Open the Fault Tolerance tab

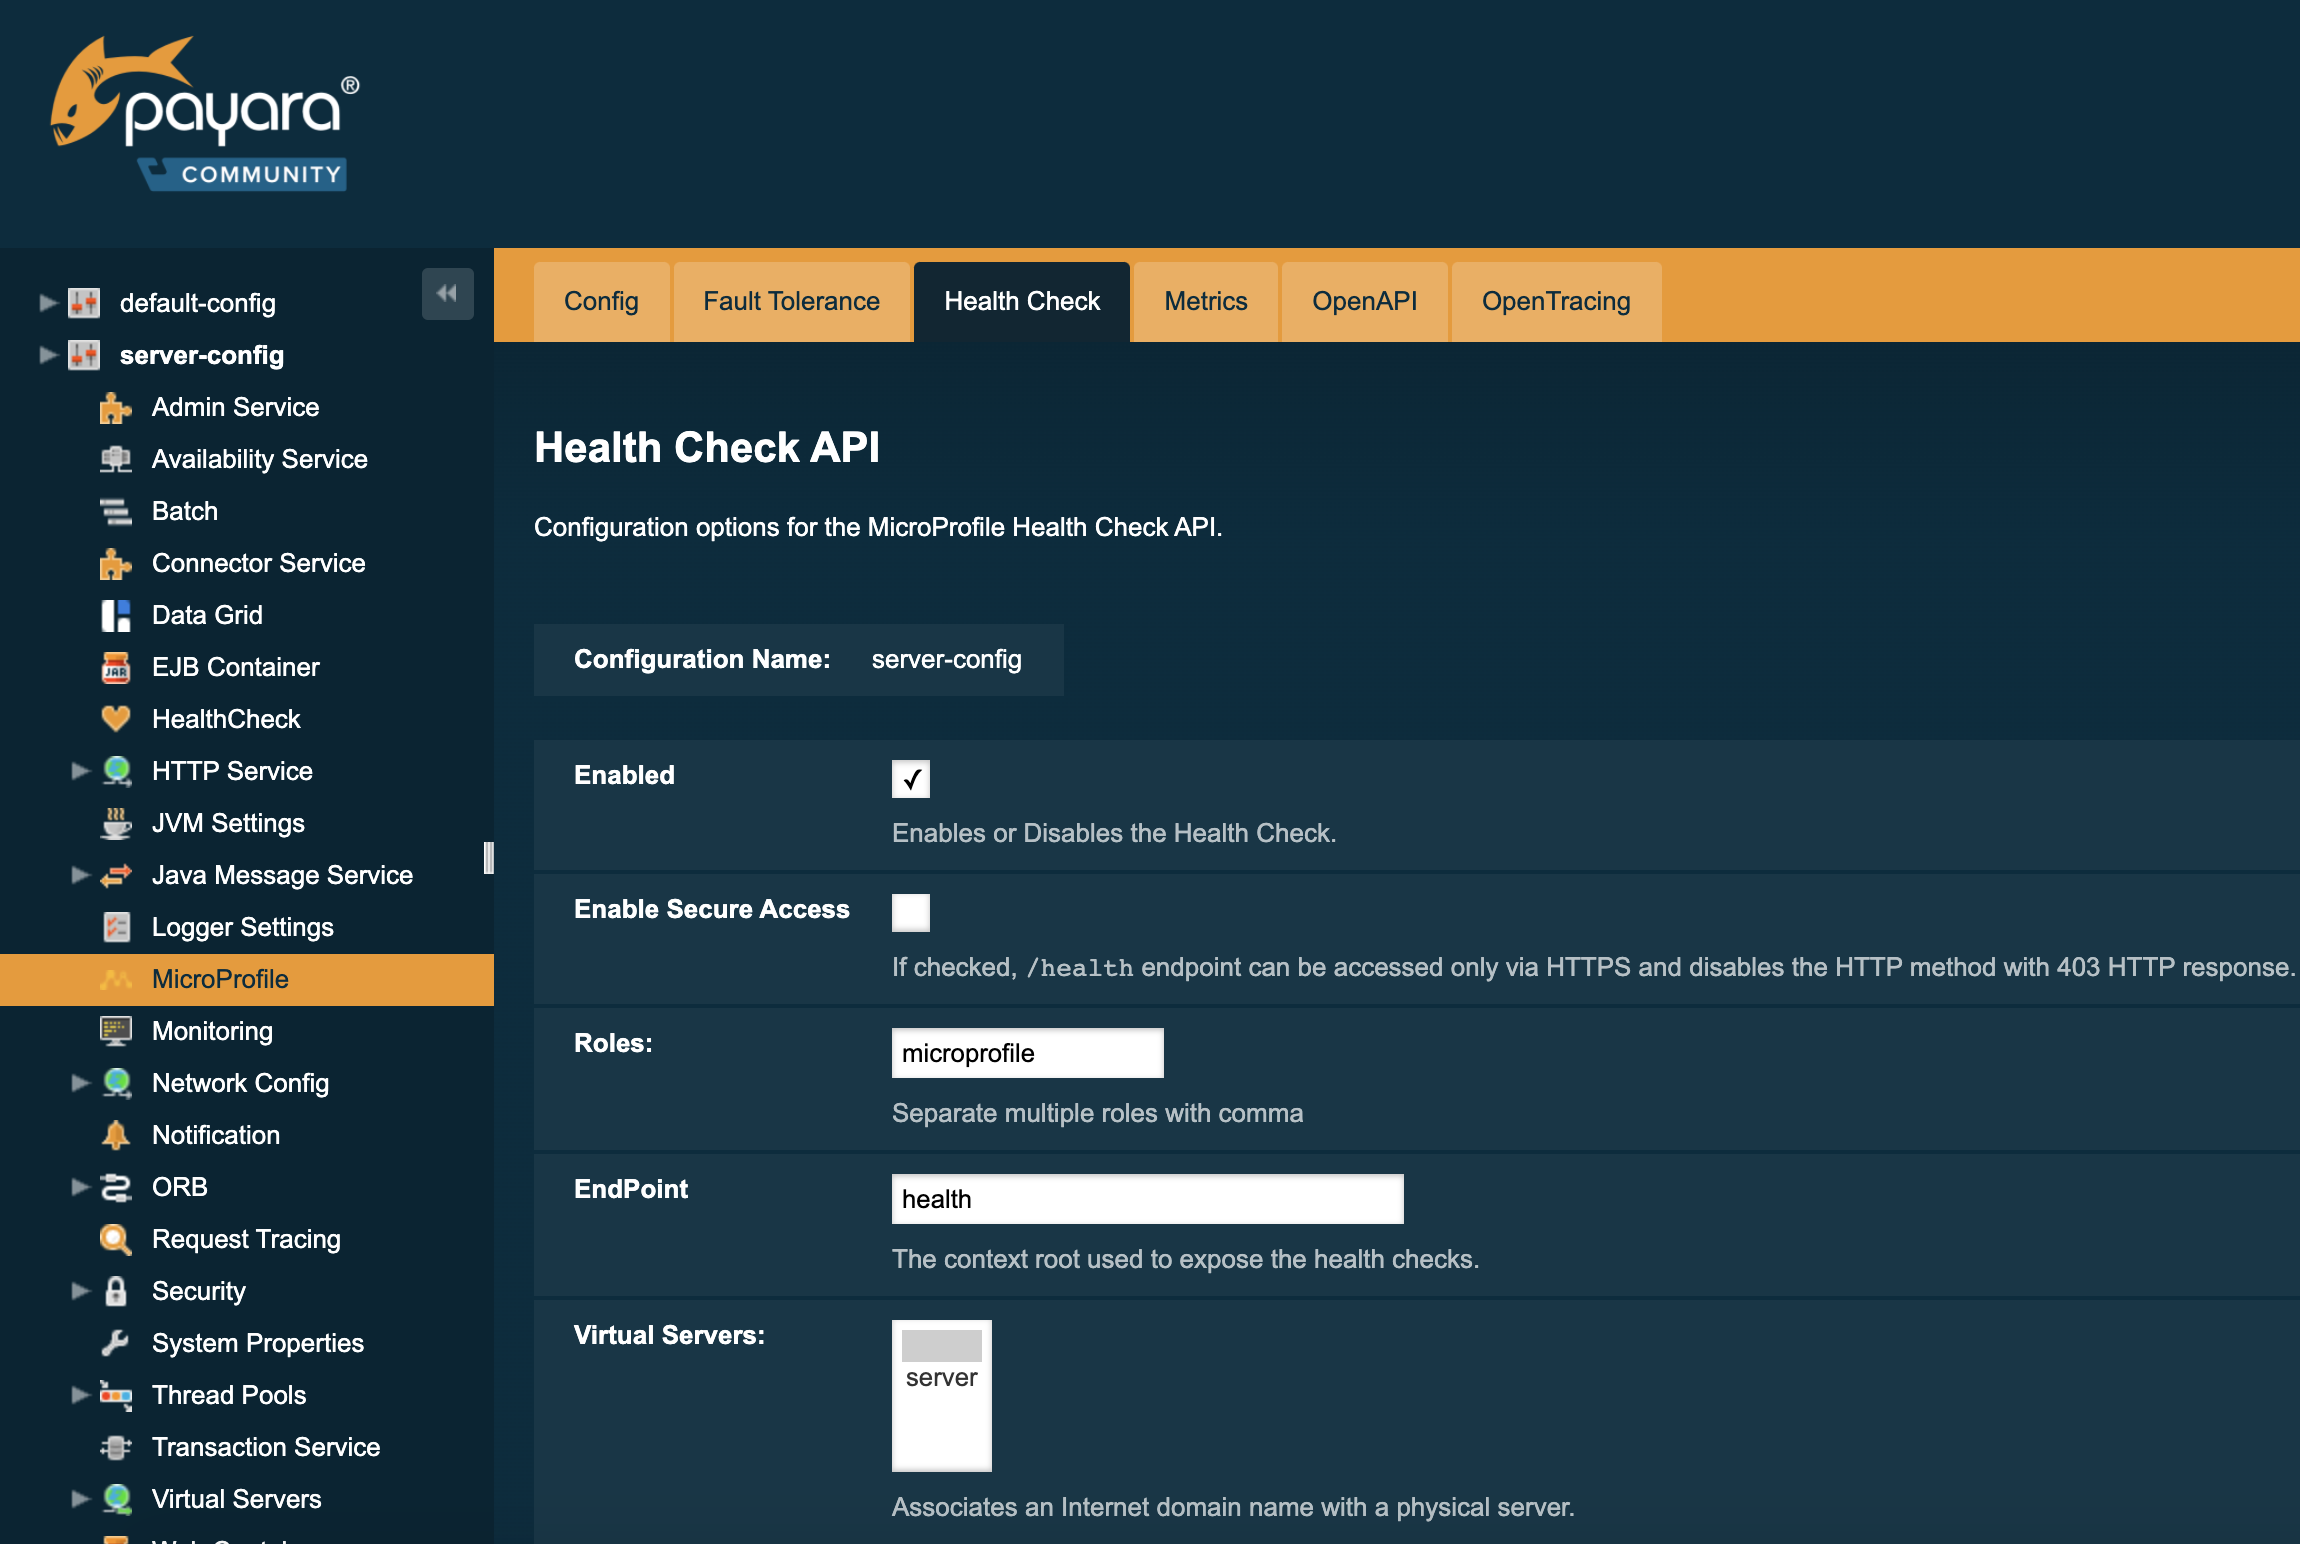(791, 301)
